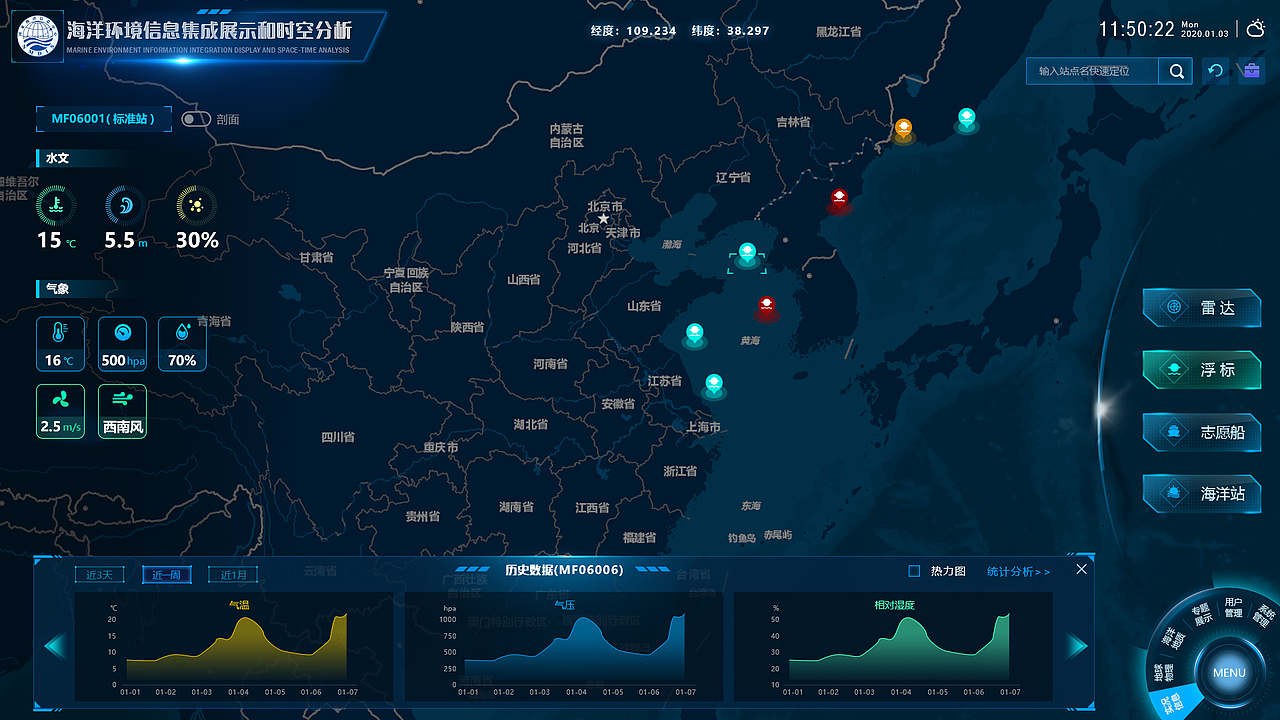Click the 2.5 m/s wind speed tile

click(61, 411)
